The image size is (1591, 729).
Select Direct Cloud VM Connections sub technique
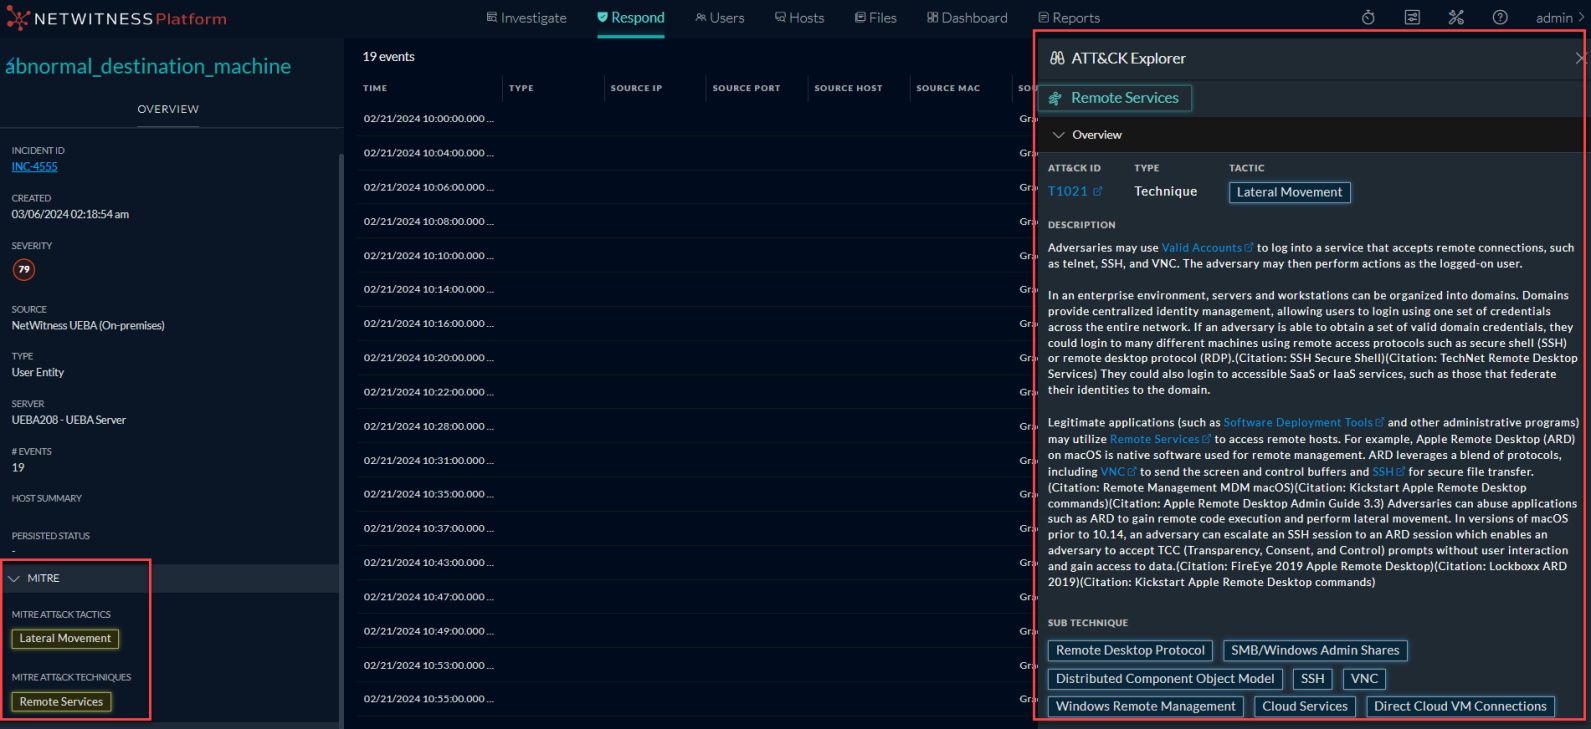point(1460,707)
